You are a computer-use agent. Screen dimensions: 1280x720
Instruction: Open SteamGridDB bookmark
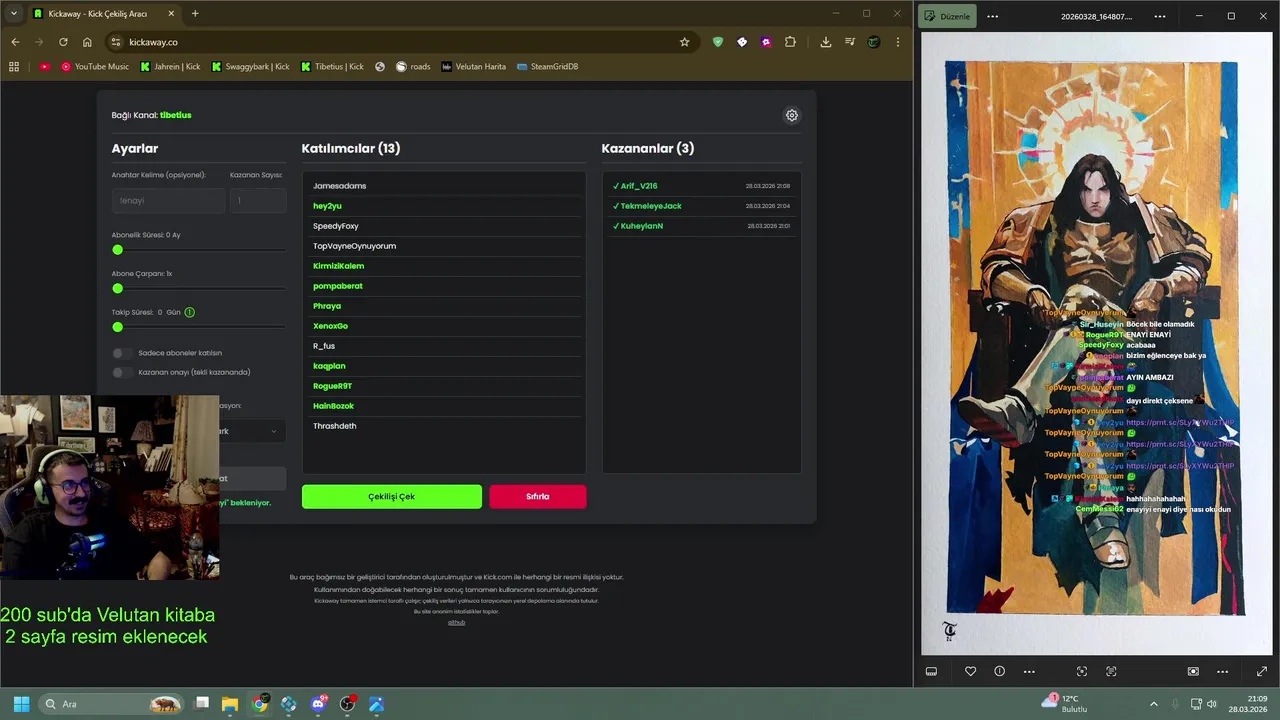(547, 67)
